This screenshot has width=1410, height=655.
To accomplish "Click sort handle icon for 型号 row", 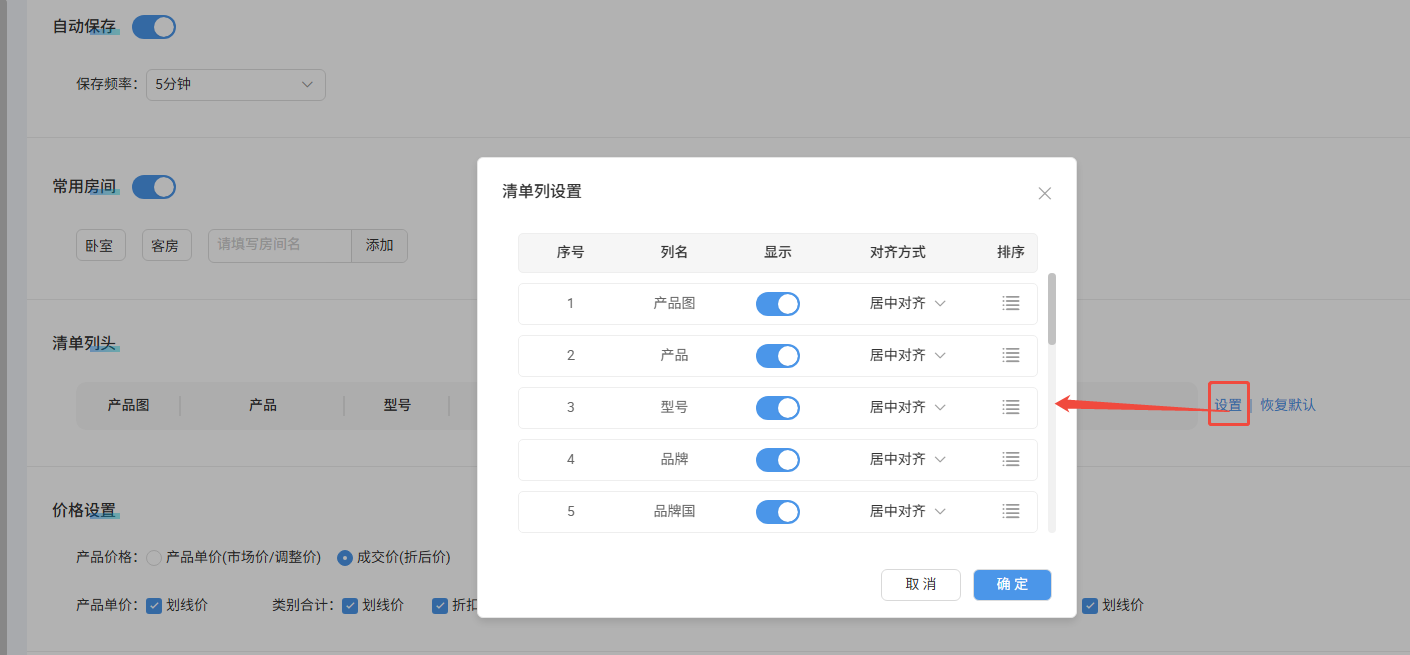I will 1011,407.
